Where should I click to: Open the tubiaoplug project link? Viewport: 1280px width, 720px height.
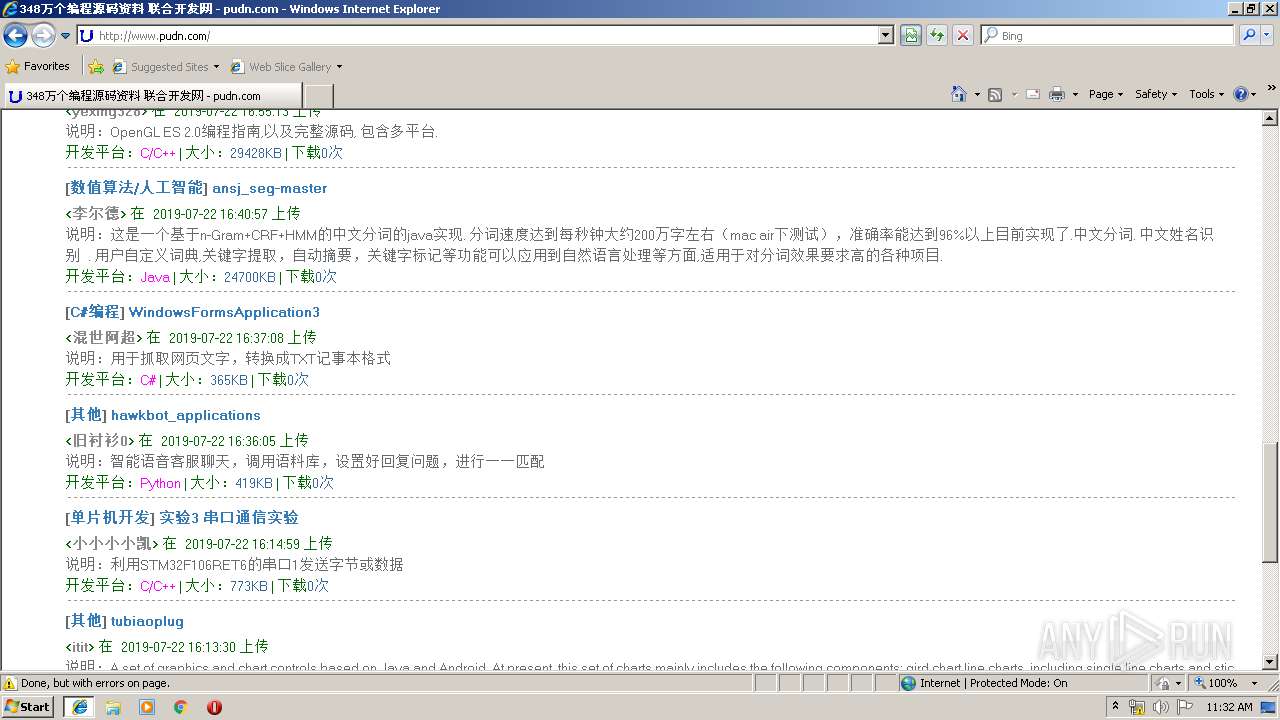tap(147, 621)
